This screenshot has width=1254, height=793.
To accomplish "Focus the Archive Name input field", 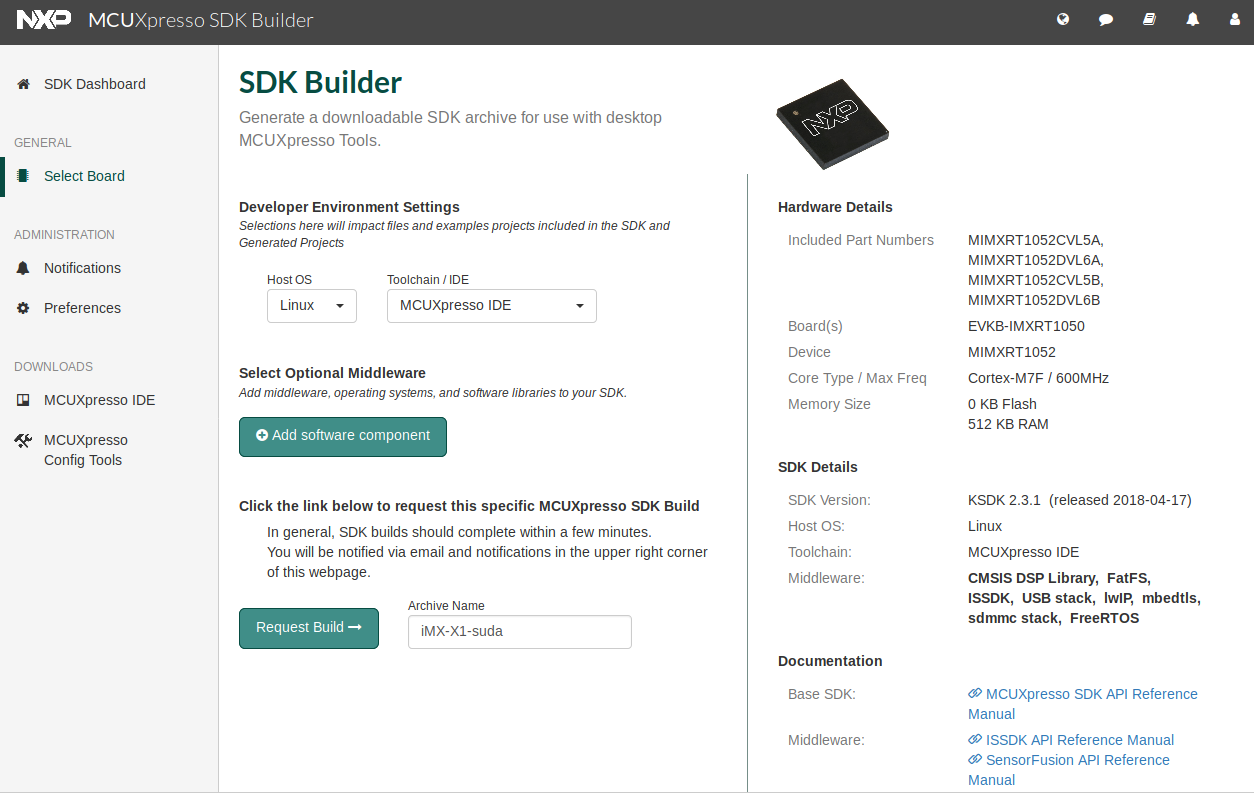I will click(520, 631).
